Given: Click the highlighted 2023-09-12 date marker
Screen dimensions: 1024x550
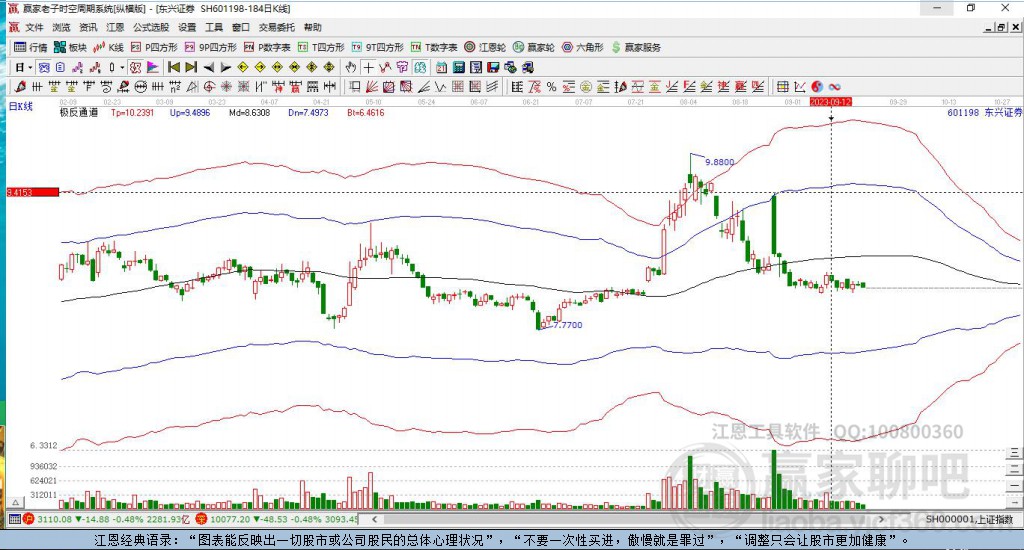Looking at the screenshot, I should click(x=831, y=102).
